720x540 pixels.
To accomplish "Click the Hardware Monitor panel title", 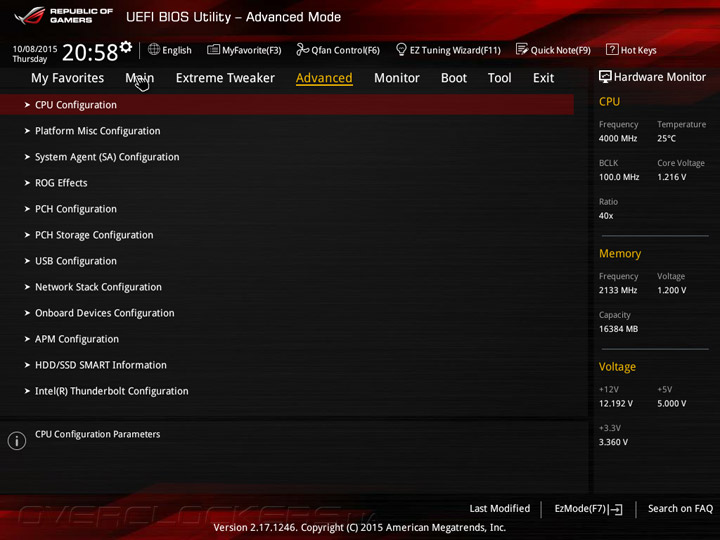I will coord(659,77).
